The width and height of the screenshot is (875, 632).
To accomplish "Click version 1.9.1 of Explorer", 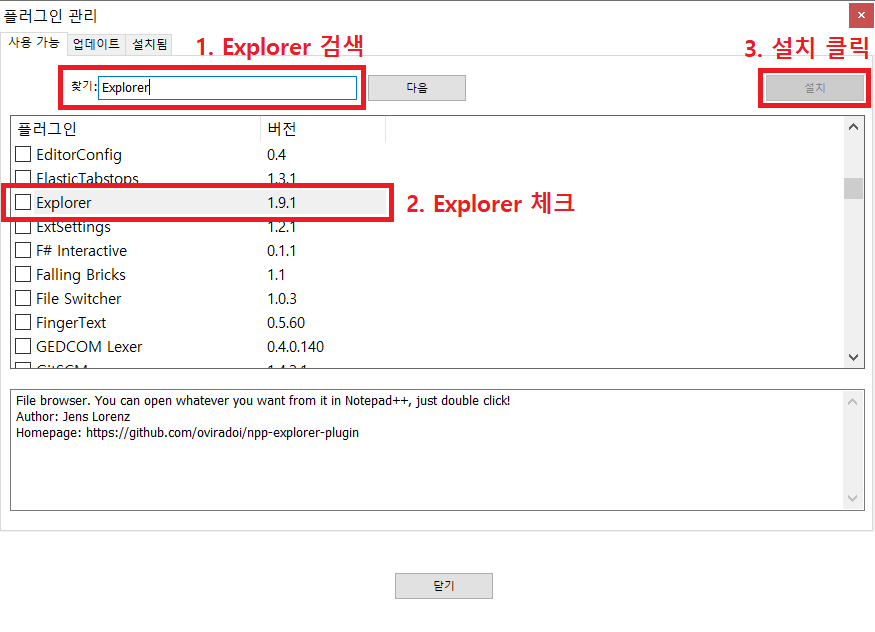I will (x=281, y=202).
